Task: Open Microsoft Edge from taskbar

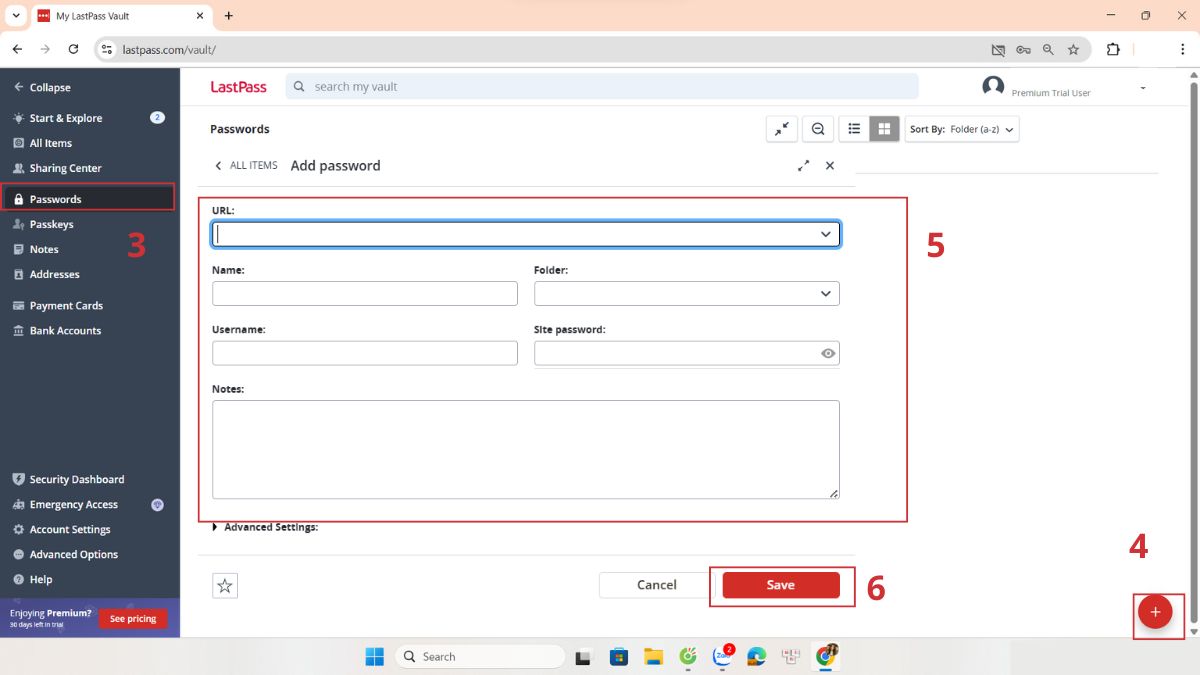Action: (x=757, y=656)
